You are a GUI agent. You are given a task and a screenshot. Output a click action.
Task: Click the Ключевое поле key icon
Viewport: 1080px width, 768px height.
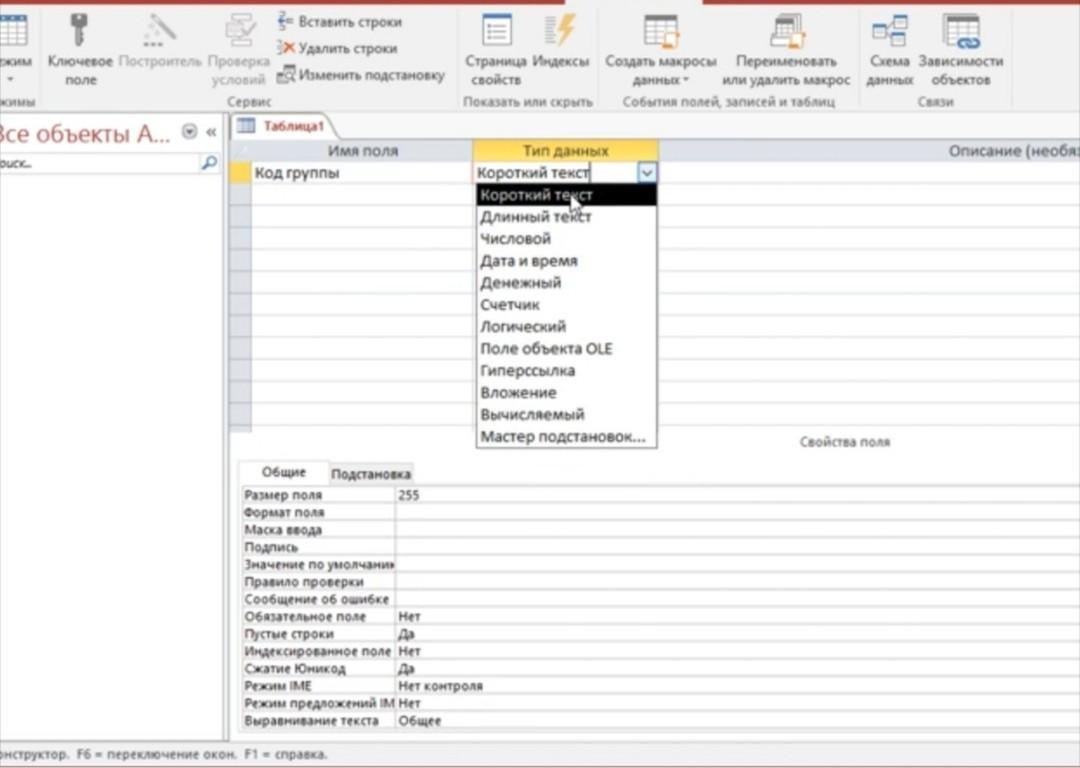pos(79,30)
